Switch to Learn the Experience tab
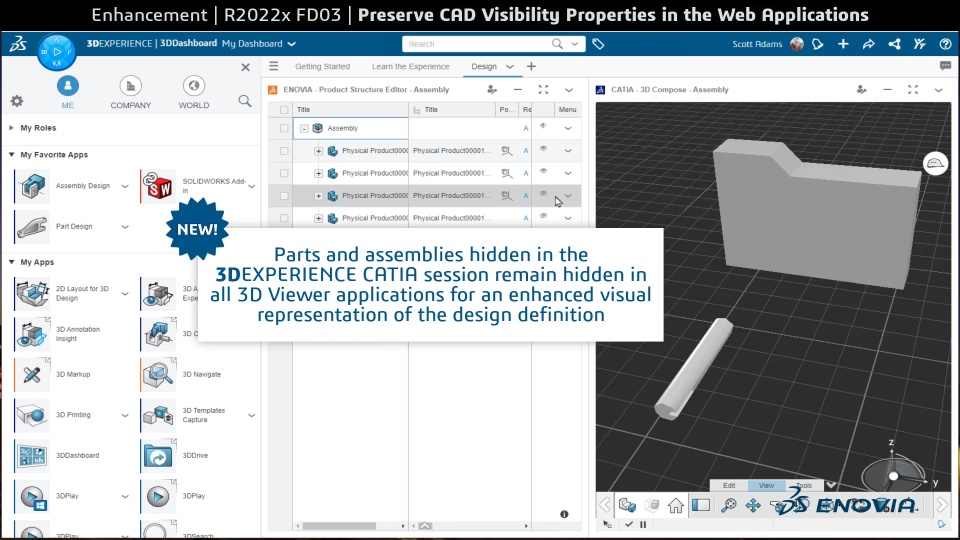960x540 pixels. (410, 66)
